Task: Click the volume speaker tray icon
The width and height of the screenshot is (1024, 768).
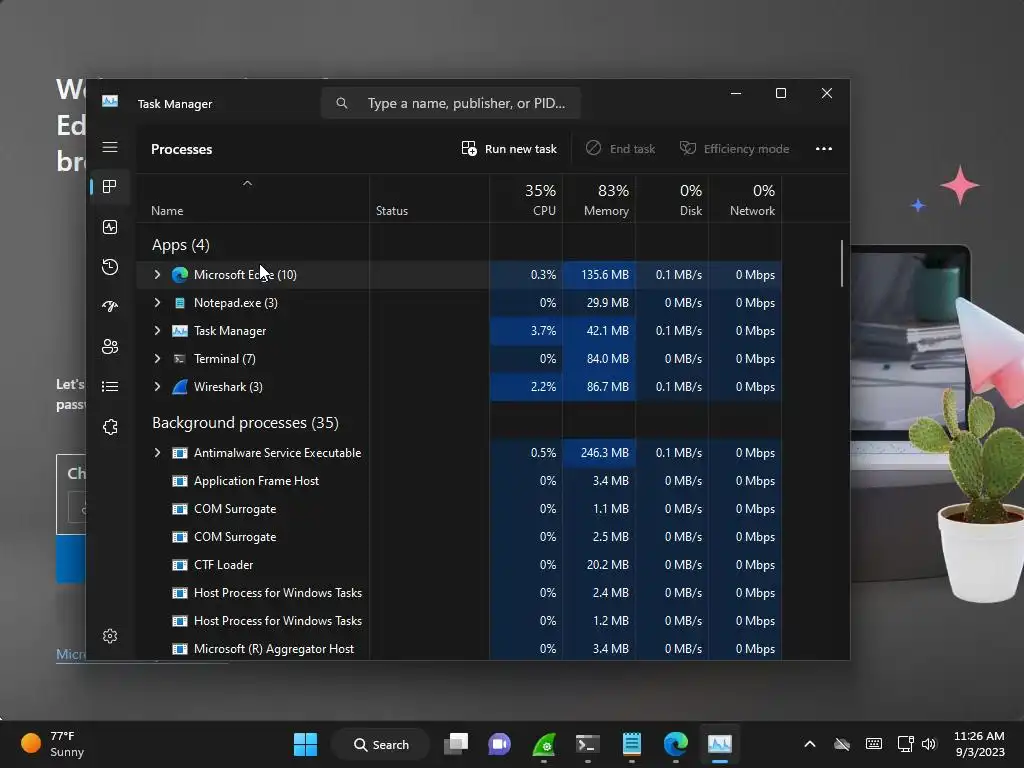Action: pyautogui.click(x=929, y=744)
